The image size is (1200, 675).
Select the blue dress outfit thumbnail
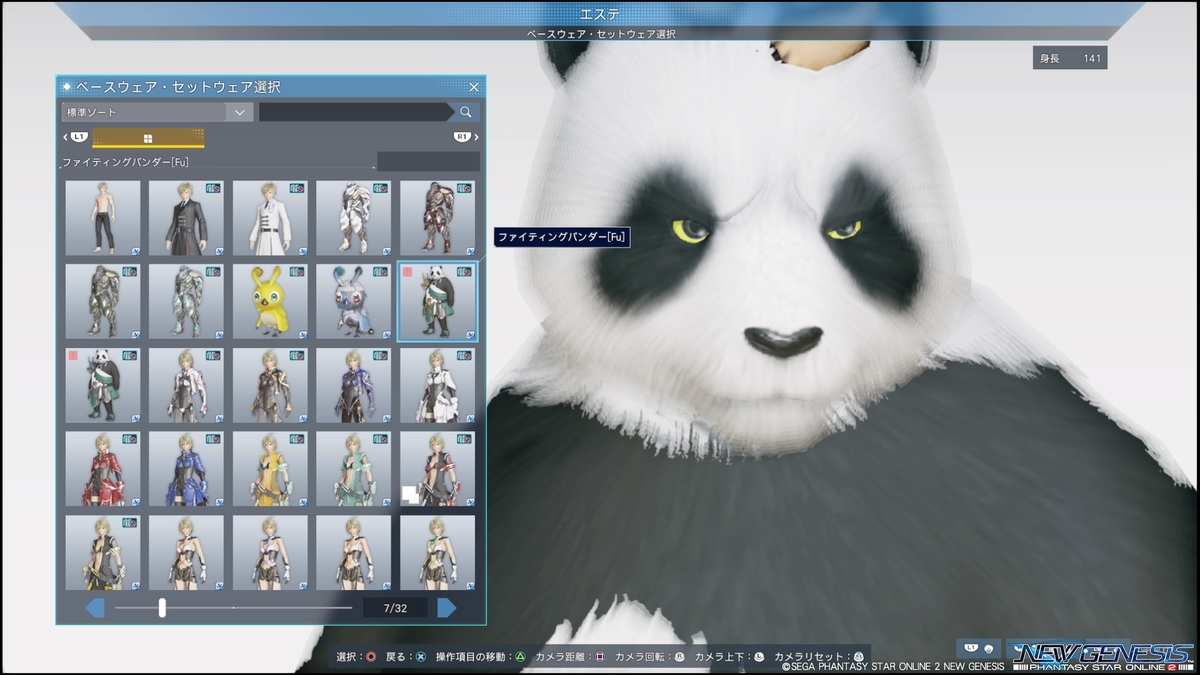187,469
